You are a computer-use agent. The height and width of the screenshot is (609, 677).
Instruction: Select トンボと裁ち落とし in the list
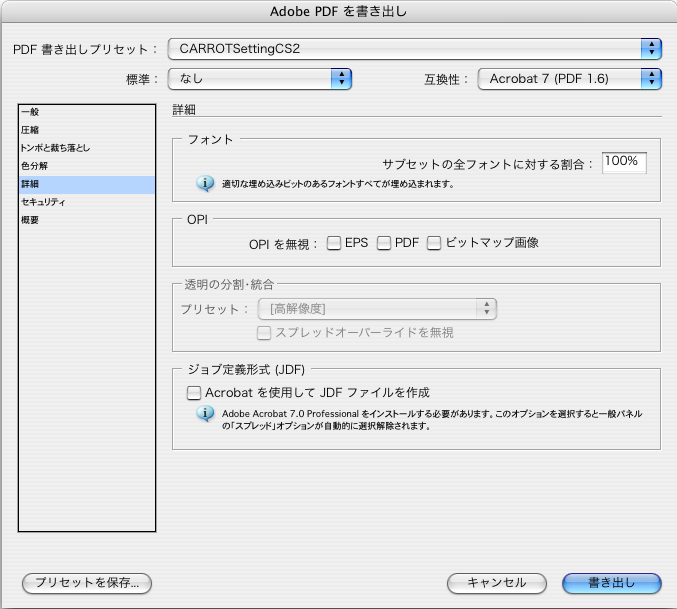(x=87, y=148)
